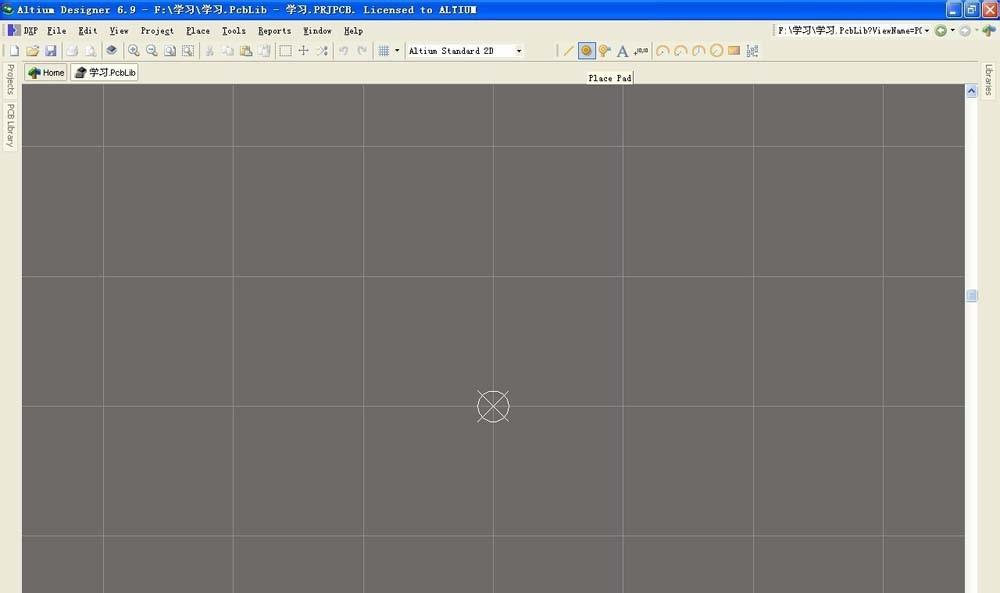
Task: Select the Place Full Circle tool
Action: click(x=716, y=50)
